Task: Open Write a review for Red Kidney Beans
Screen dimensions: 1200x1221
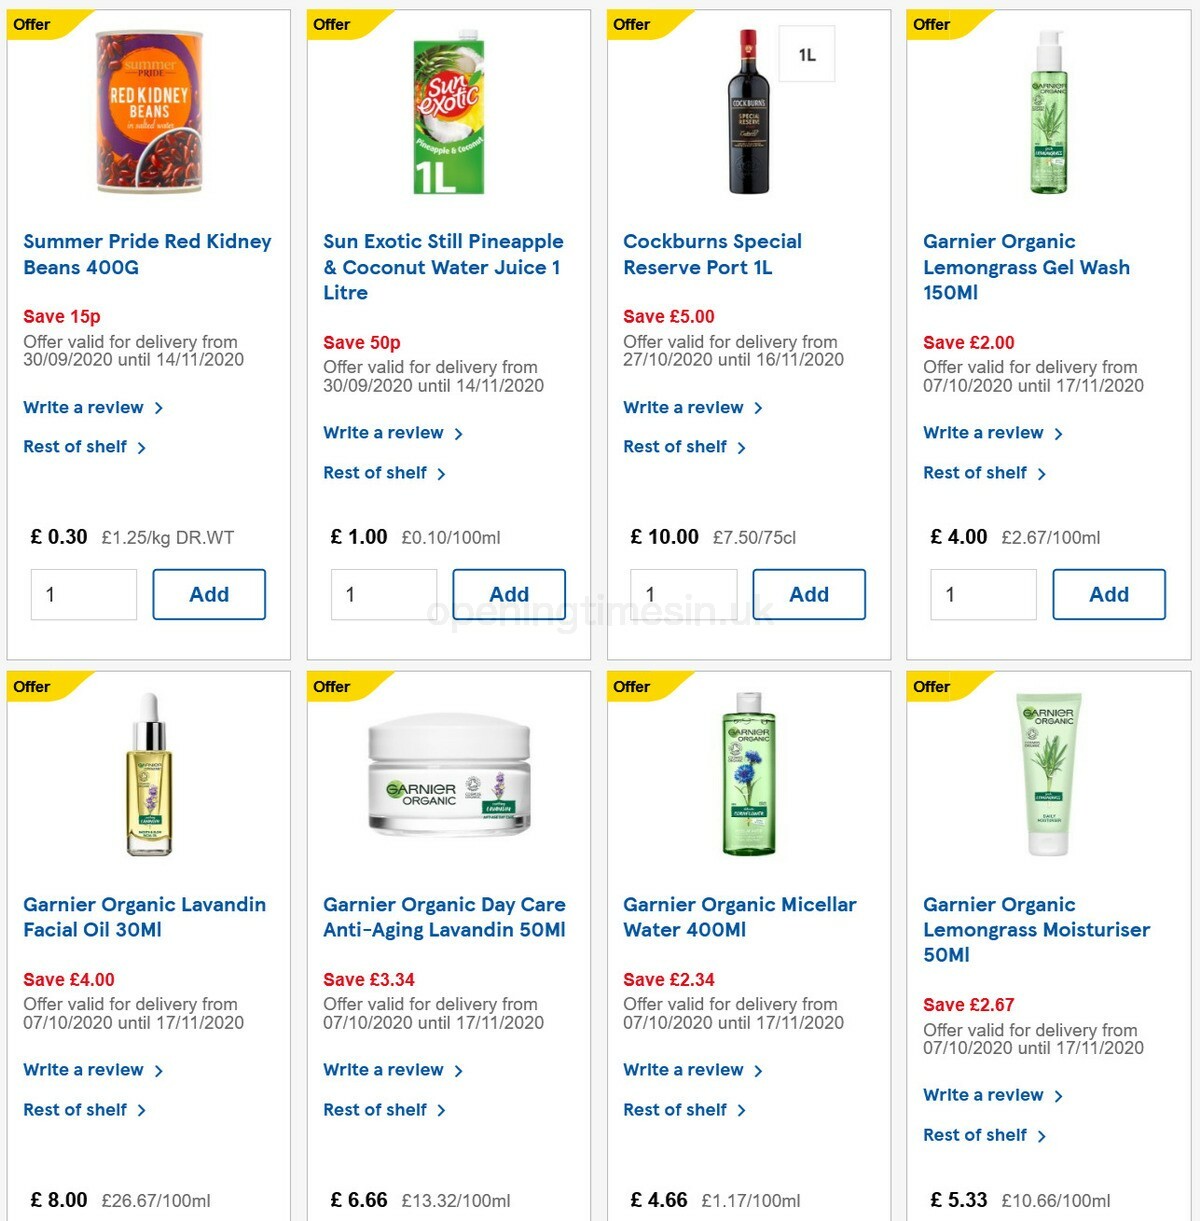Action: pyautogui.click(x=84, y=407)
